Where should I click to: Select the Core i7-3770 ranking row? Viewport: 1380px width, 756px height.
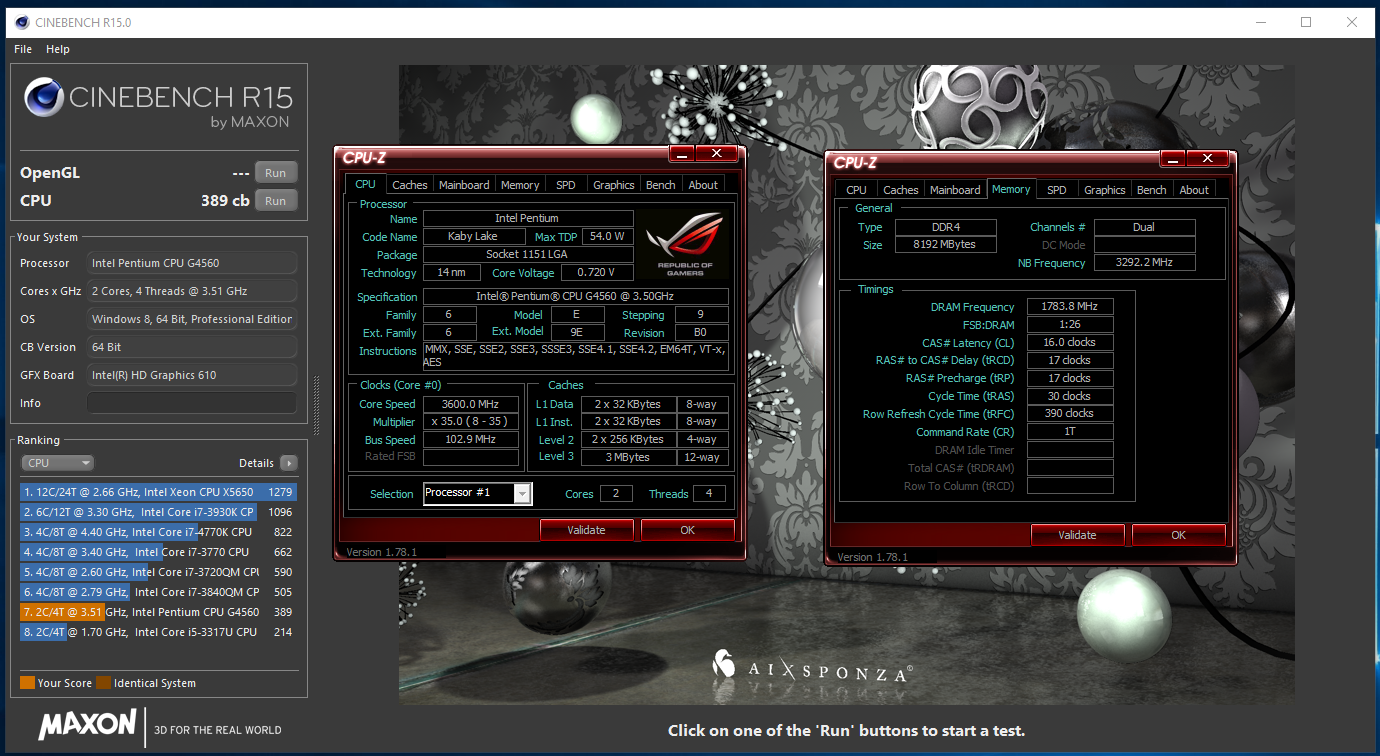[x=159, y=552]
